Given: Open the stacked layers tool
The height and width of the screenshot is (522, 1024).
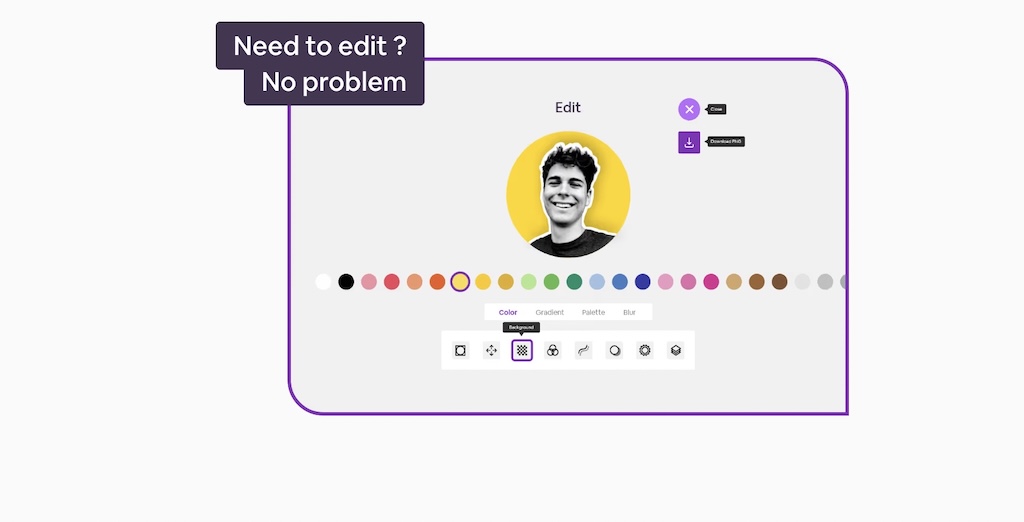Looking at the screenshot, I should point(675,351).
